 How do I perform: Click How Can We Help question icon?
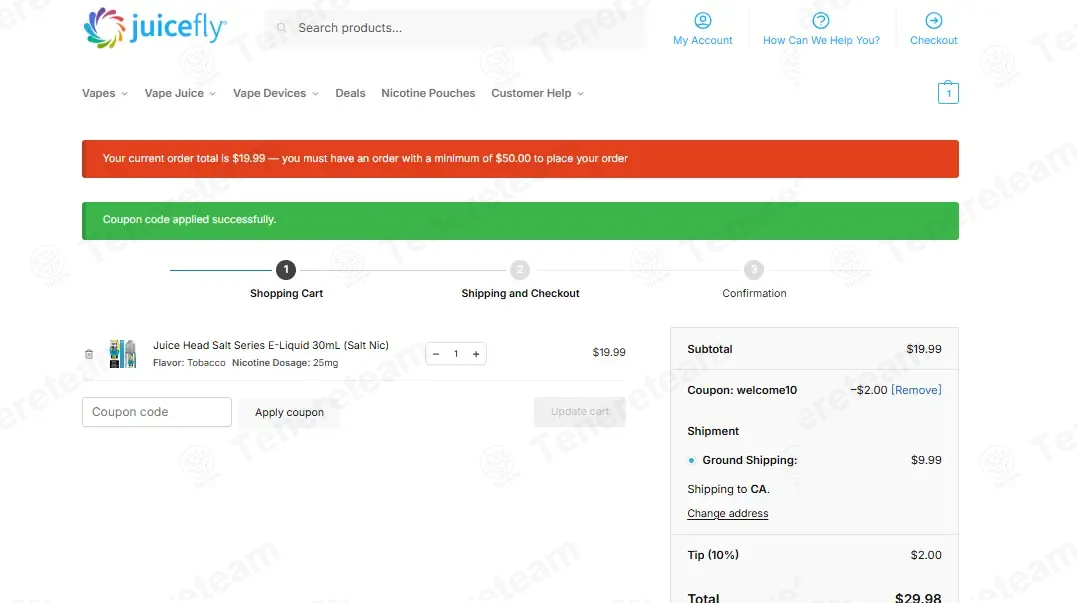point(821,21)
